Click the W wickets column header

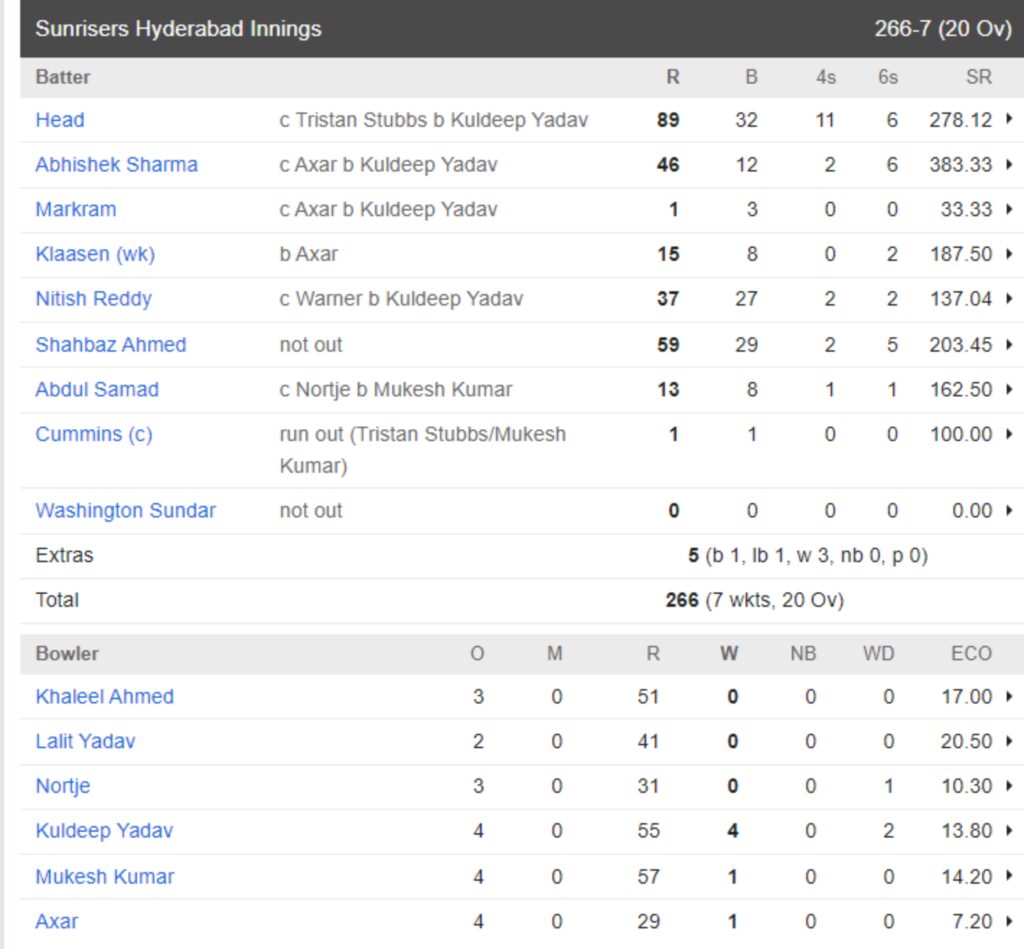coord(729,654)
